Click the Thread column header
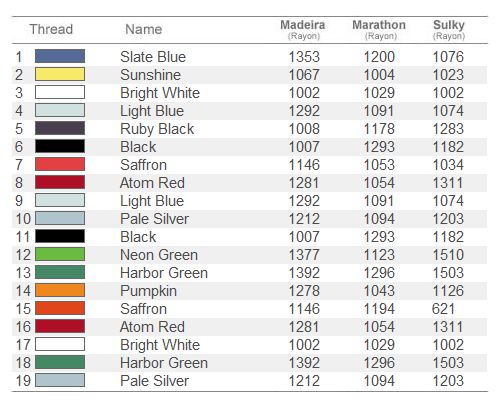500x402 pixels. [51, 29]
